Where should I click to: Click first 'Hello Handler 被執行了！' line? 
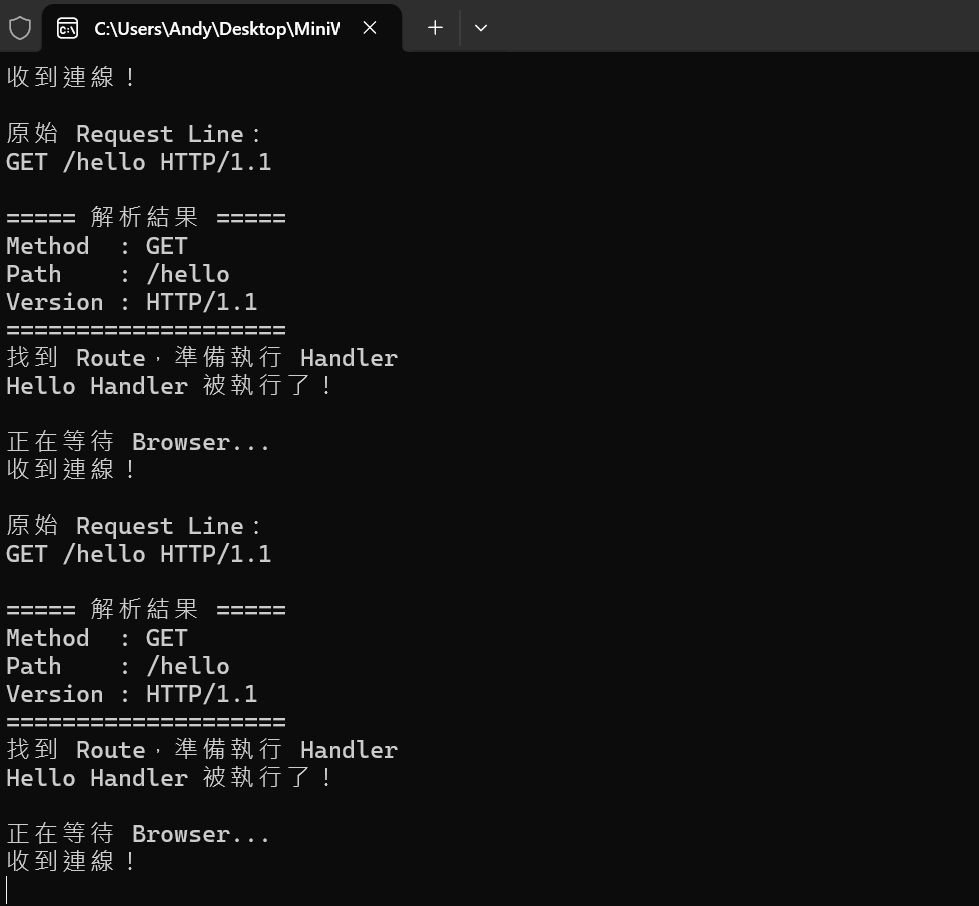pos(169,385)
